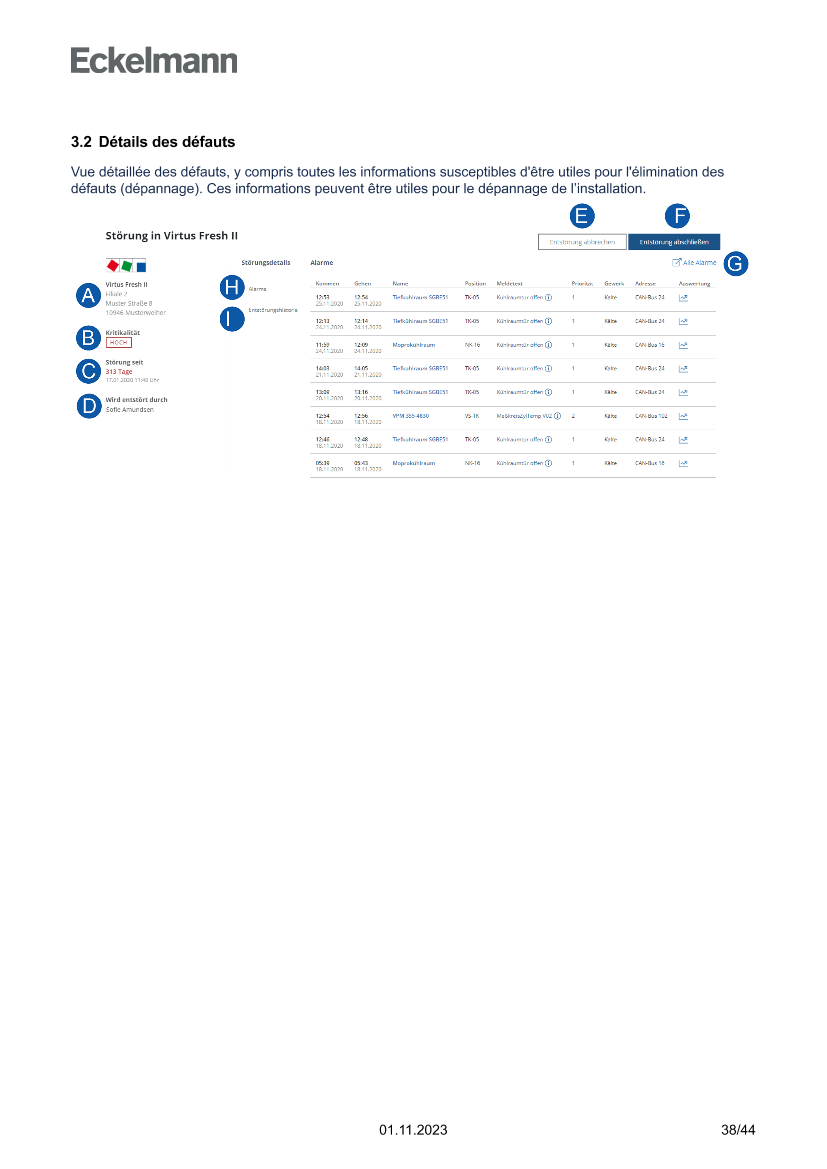Click the red square in the logo

coord(113,266)
